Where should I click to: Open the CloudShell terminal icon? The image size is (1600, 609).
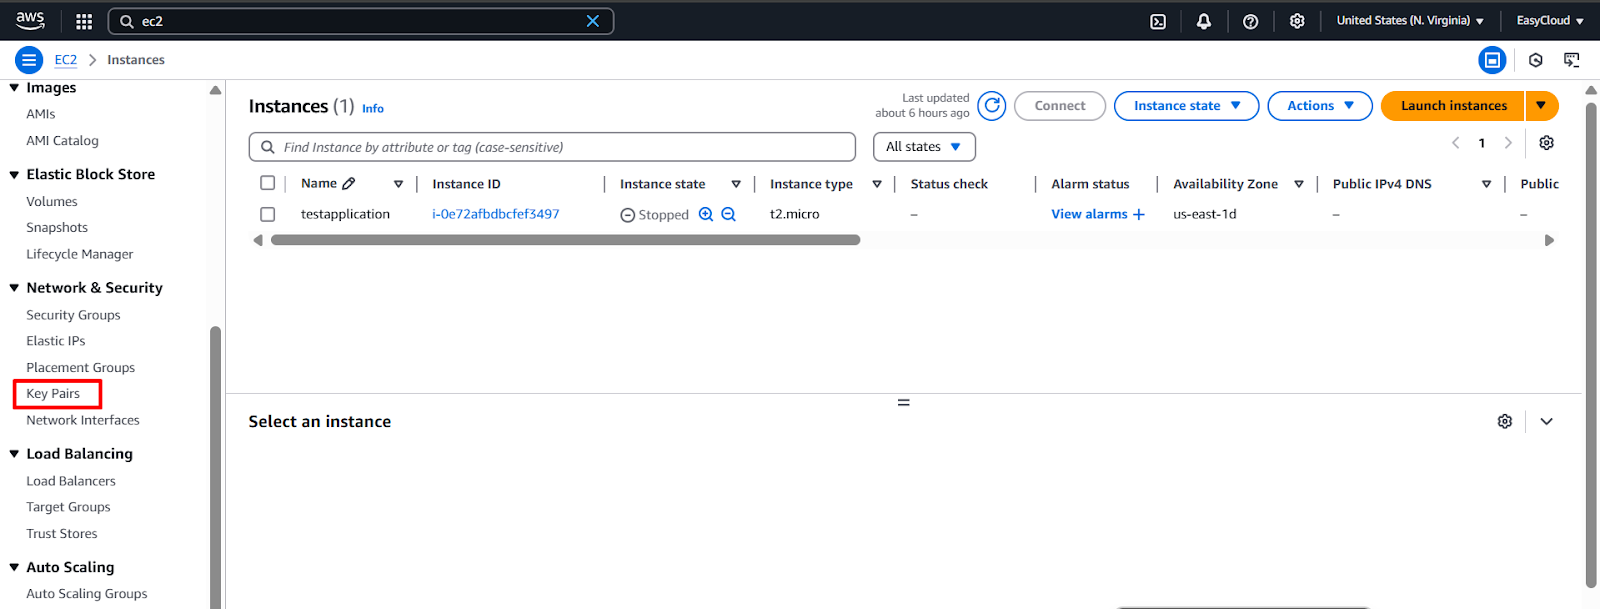coord(1158,21)
